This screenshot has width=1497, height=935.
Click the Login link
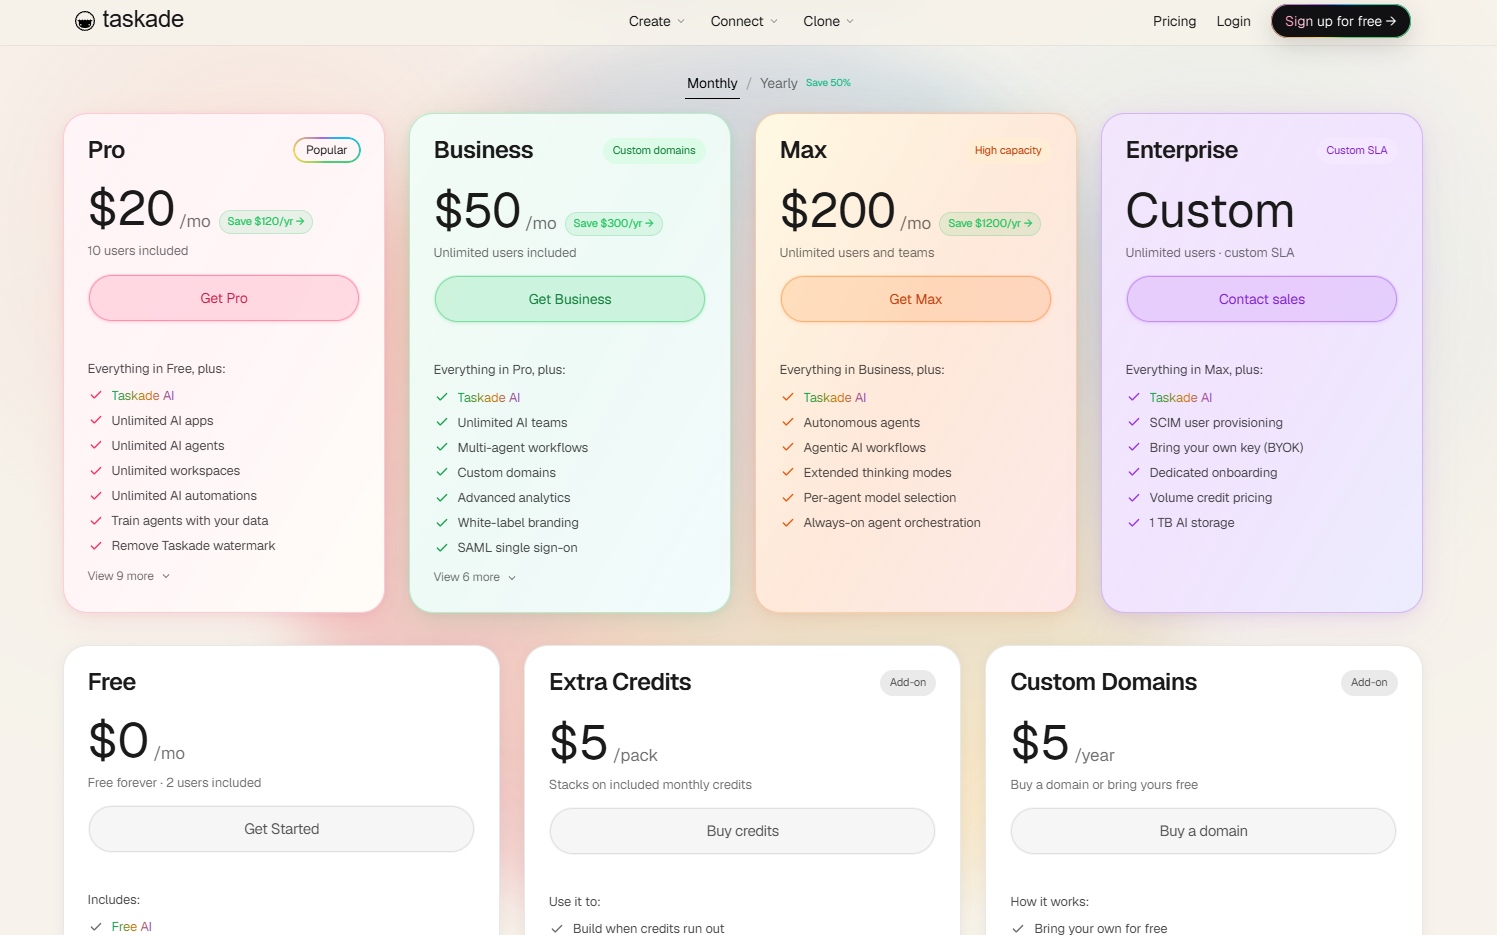[x=1233, y=21]
